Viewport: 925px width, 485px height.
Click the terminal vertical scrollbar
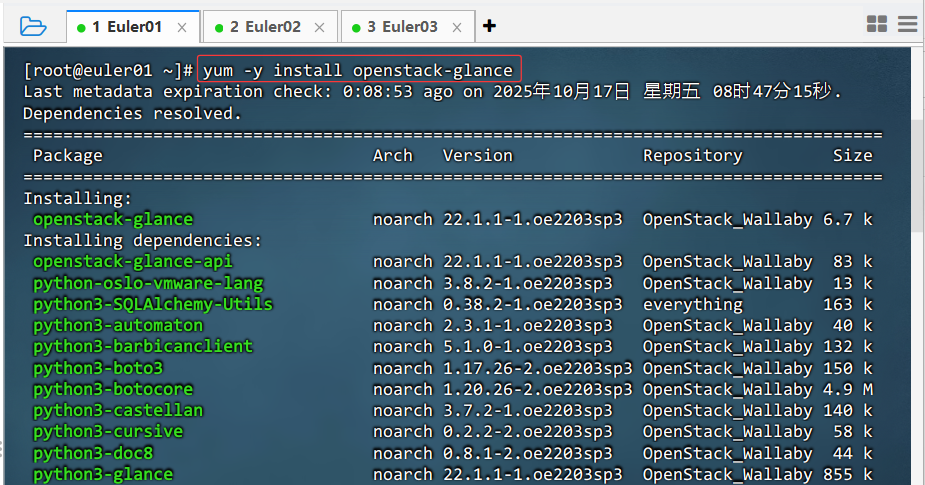(918, 177)
